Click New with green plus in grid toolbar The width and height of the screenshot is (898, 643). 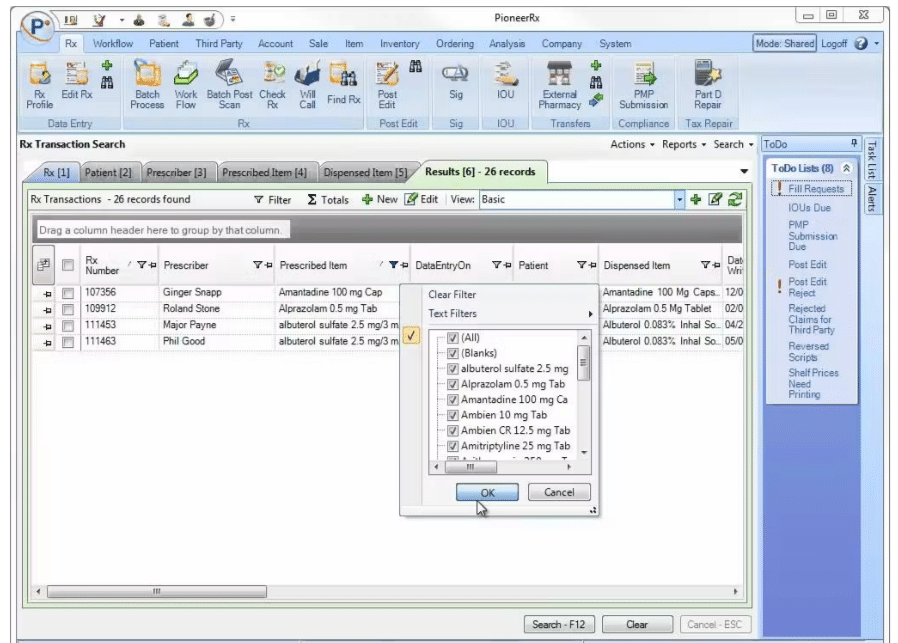(380, 199)
